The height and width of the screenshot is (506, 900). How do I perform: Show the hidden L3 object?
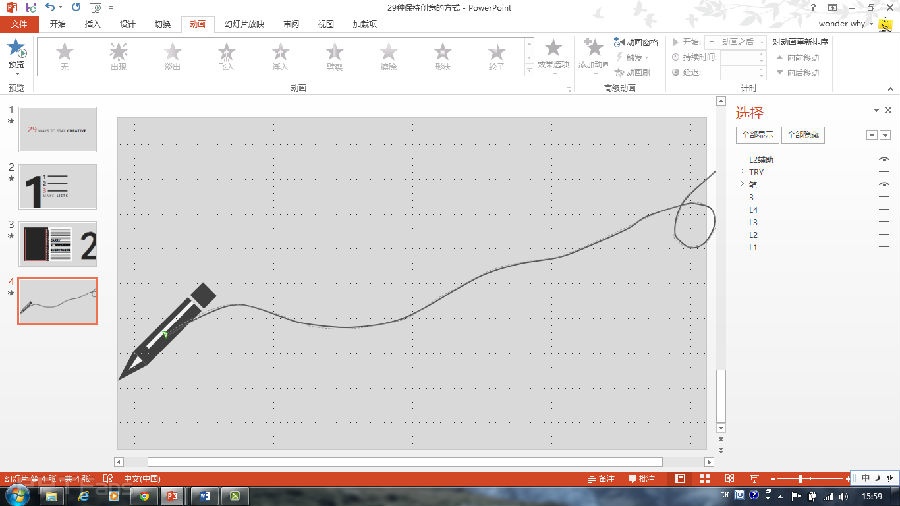(884, 222)
